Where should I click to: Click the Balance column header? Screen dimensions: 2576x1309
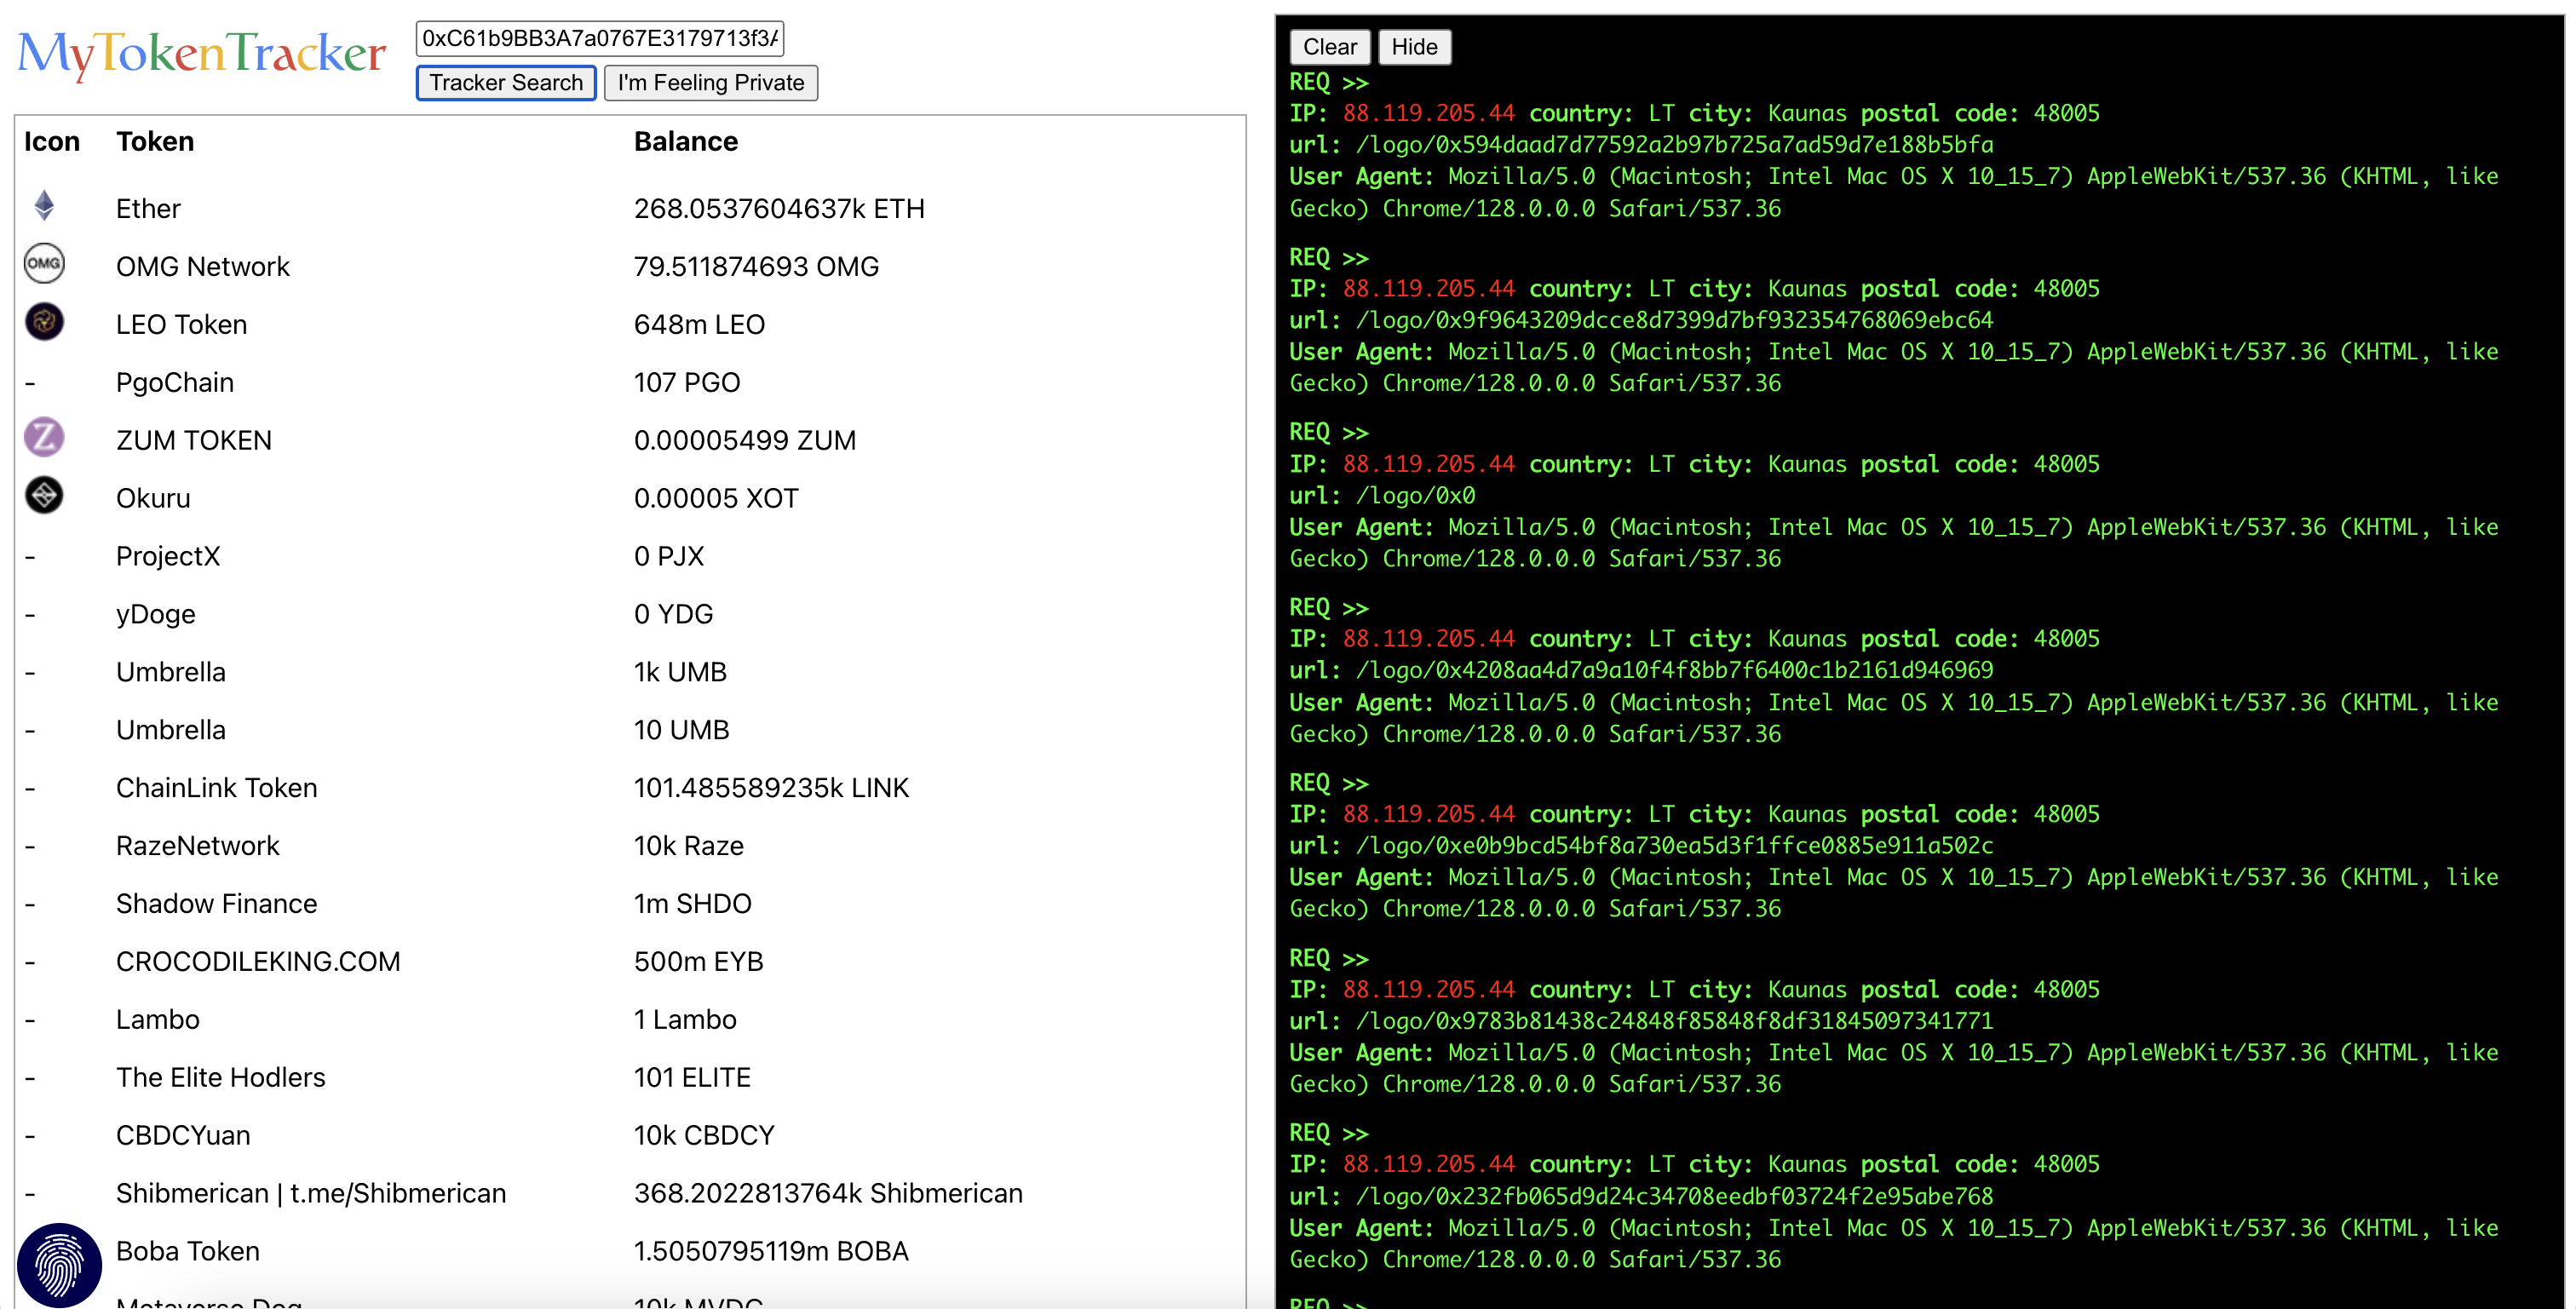(686, 142)
